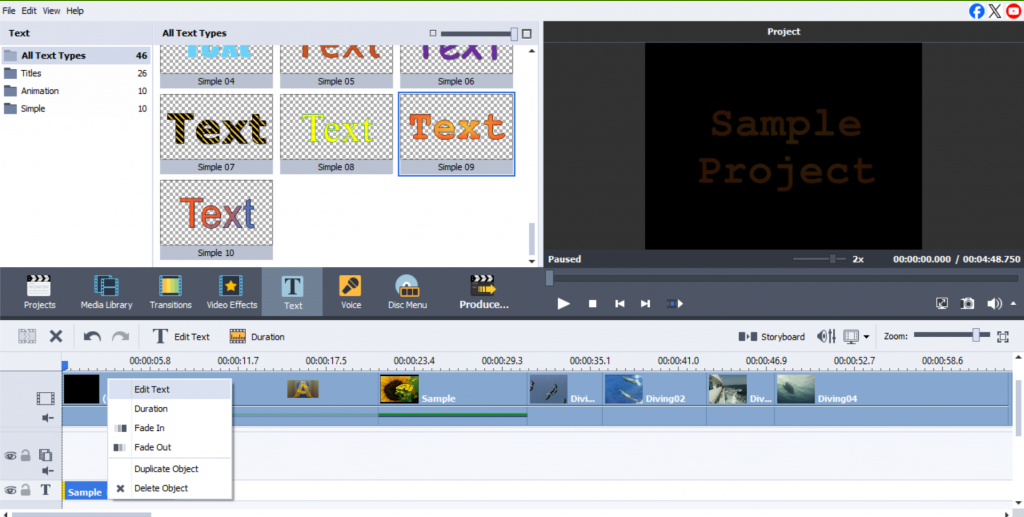Expand the Titles text category
Screen dimensions: 1024x517
click(31, 73)
